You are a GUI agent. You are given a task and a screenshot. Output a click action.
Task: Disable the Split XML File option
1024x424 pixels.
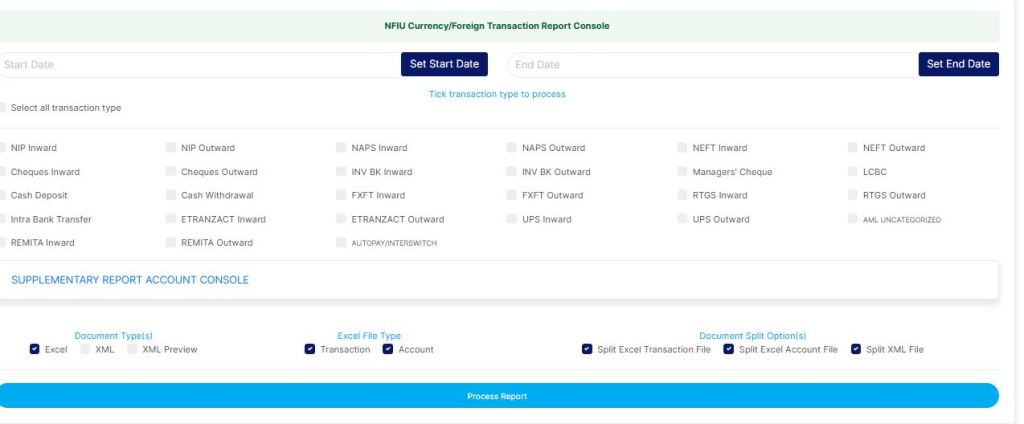856,349
